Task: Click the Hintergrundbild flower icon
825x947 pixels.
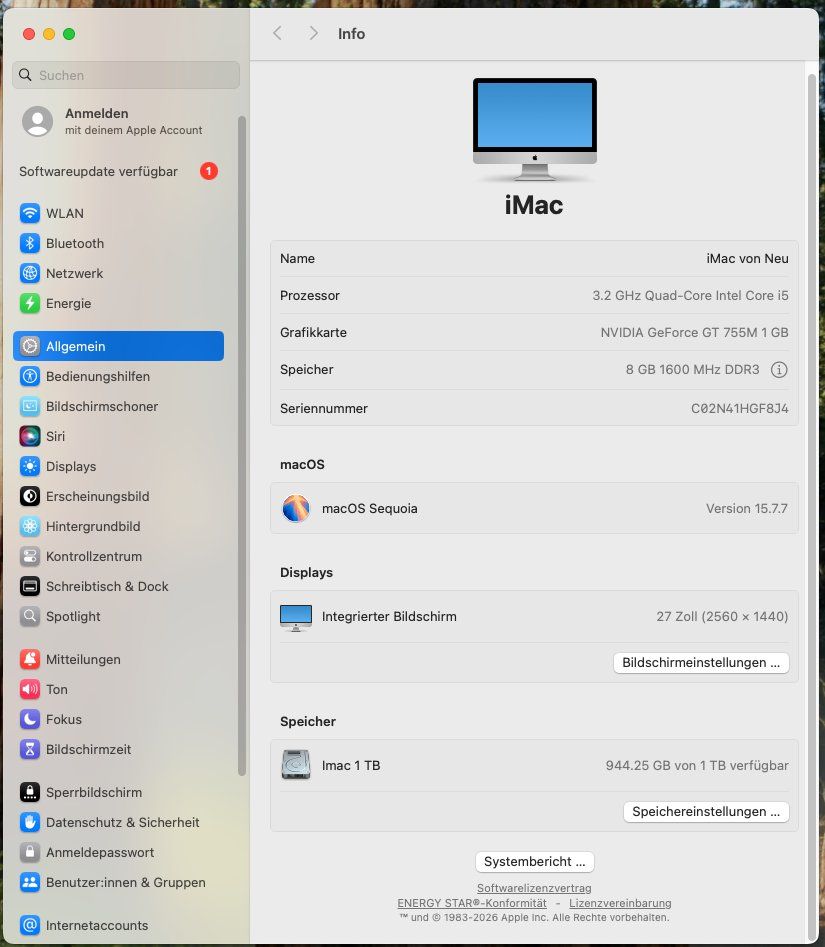Action: click(30, 526)
